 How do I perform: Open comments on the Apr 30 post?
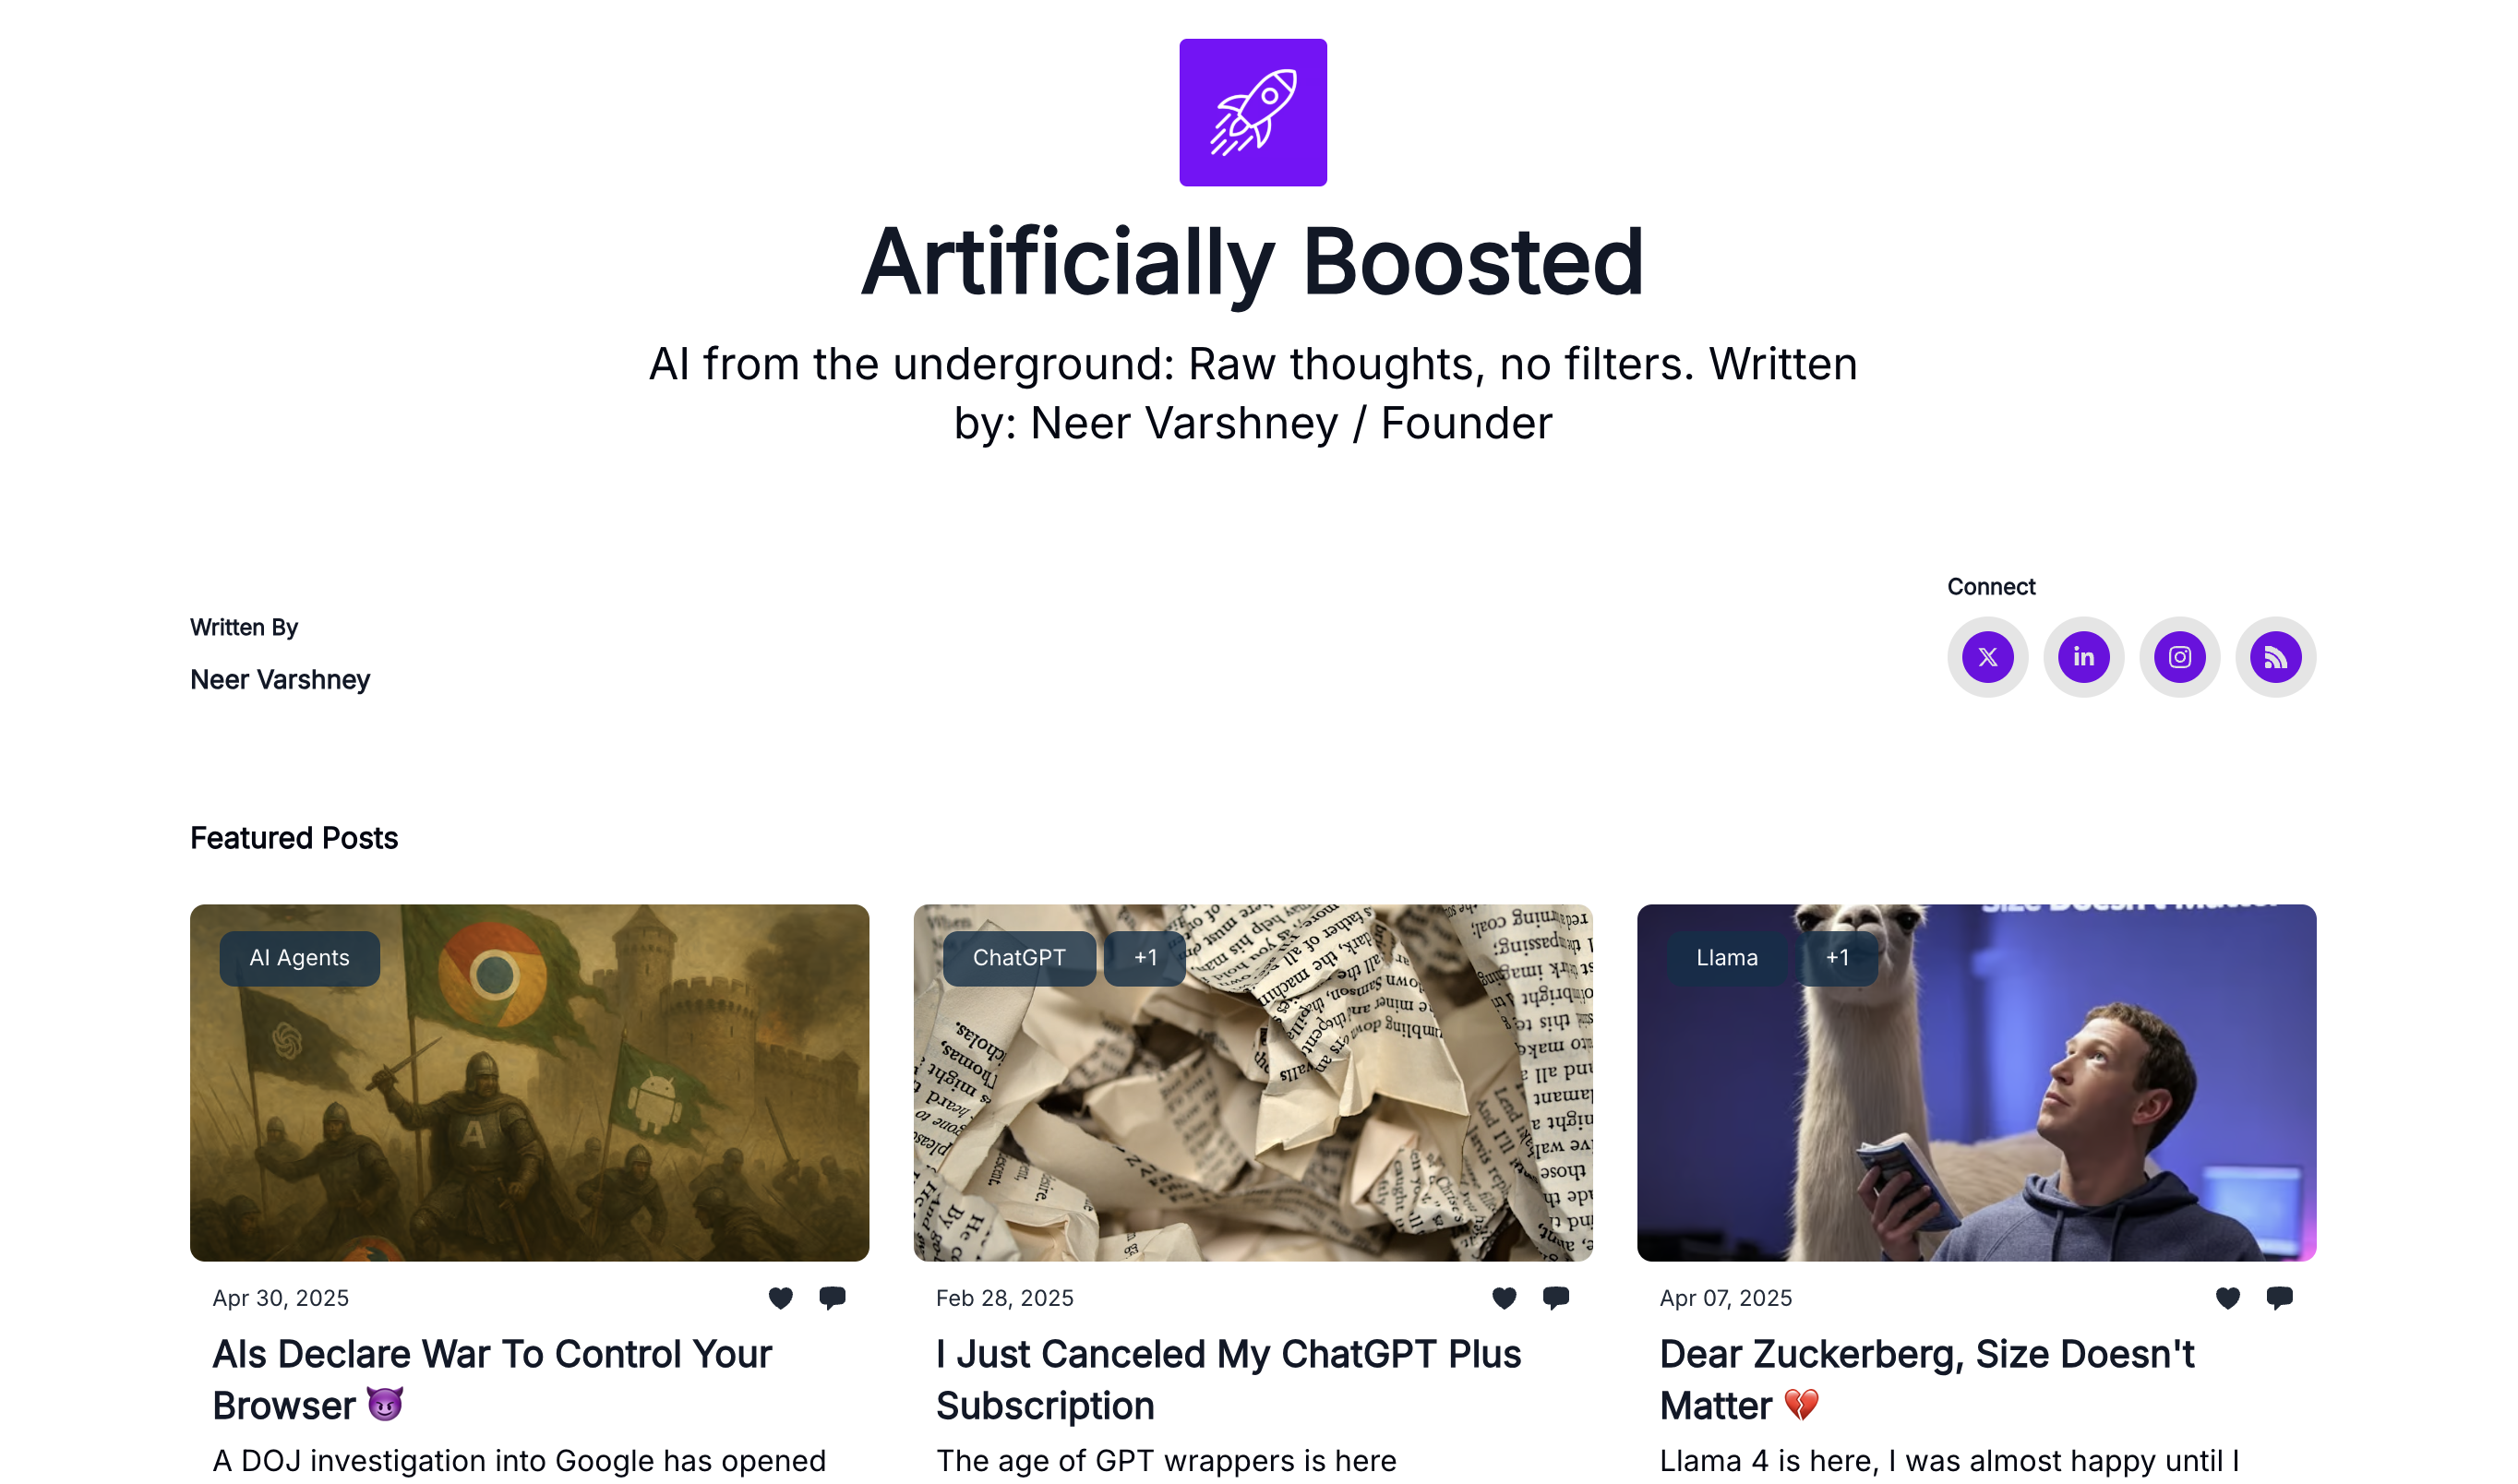832,1297
